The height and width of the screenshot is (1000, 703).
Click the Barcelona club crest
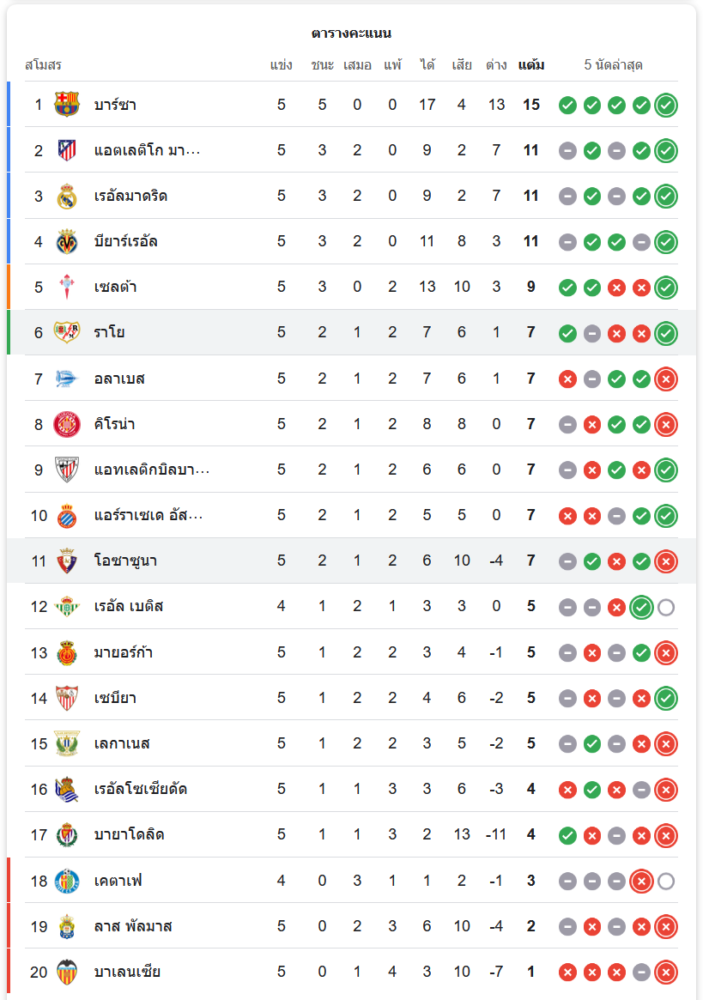pos(67,105)
